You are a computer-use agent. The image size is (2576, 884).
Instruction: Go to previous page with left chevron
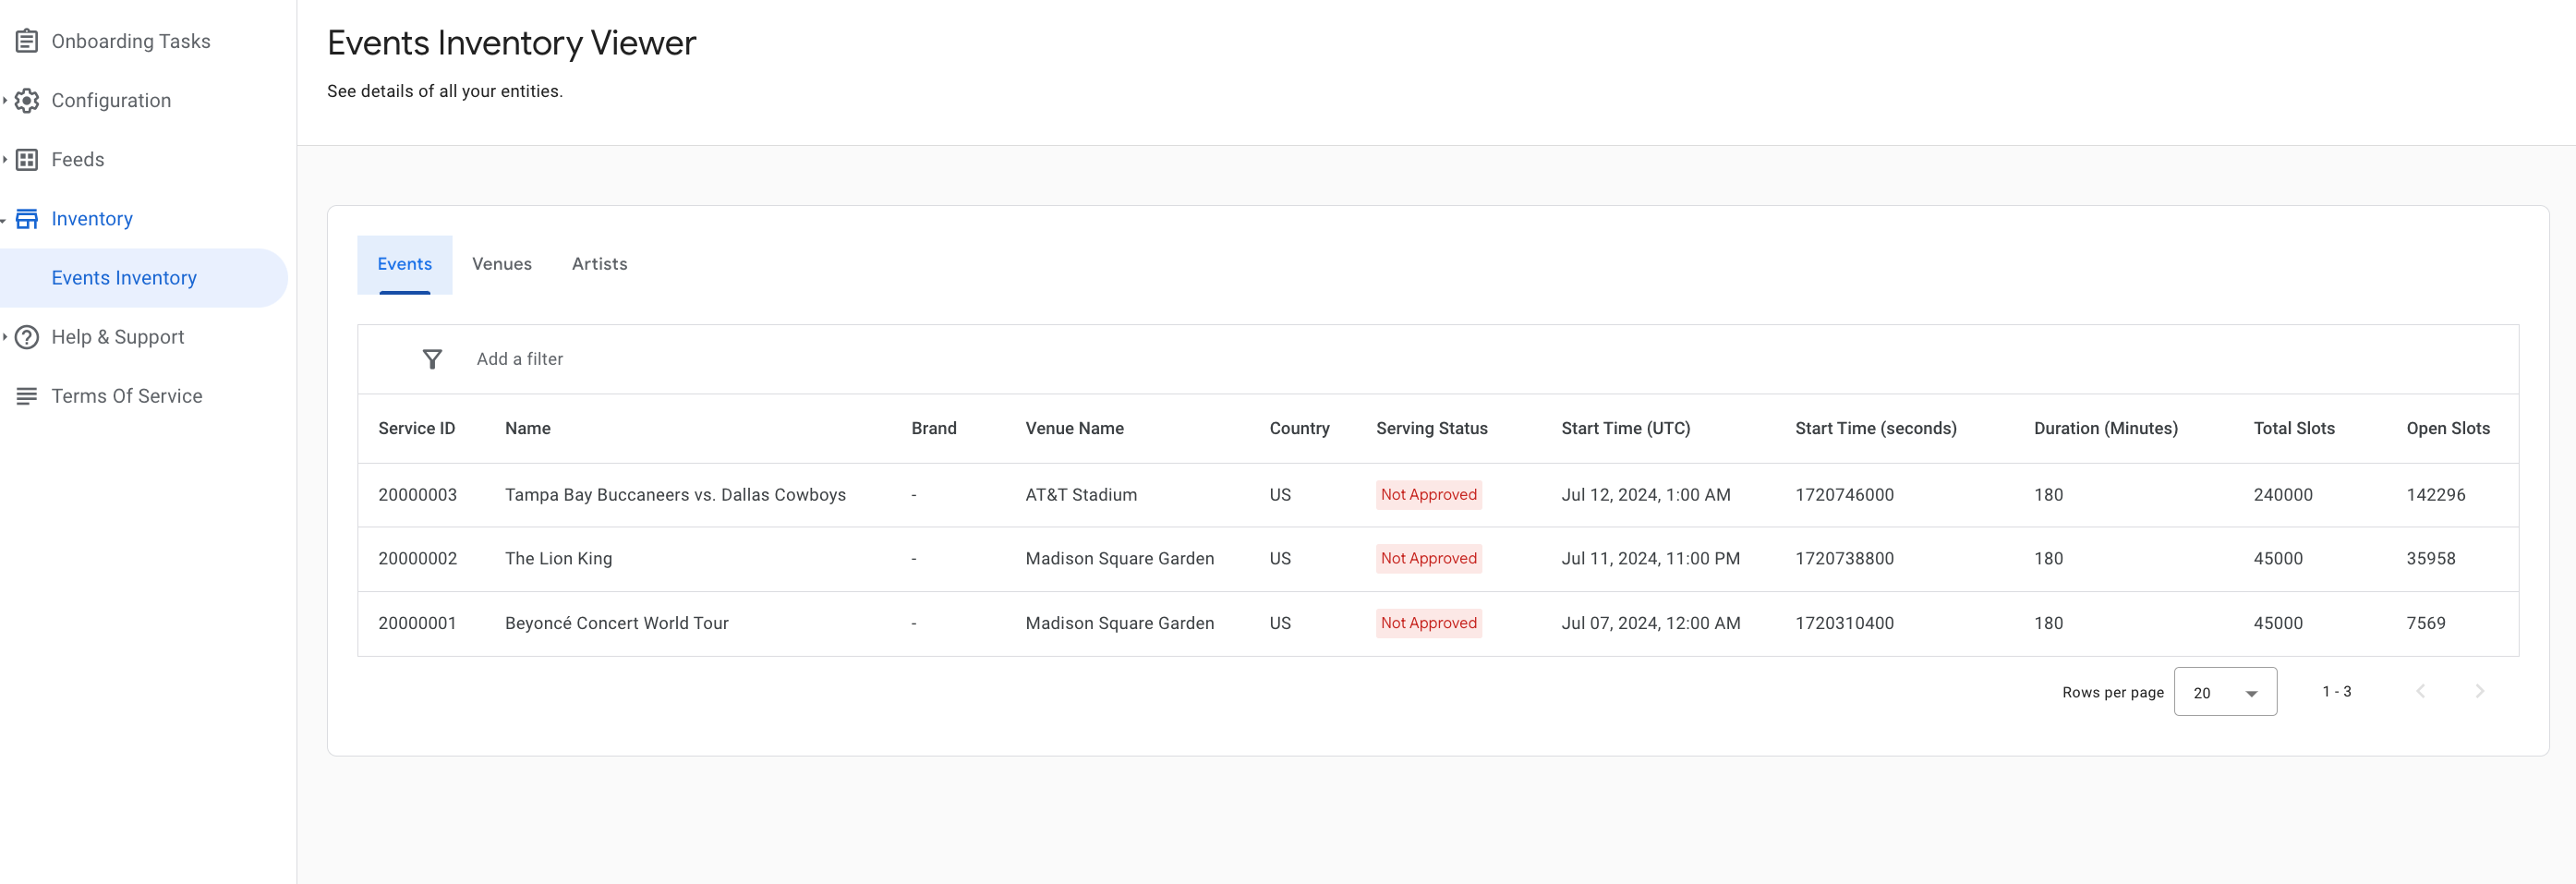(x=2420, y=691)
